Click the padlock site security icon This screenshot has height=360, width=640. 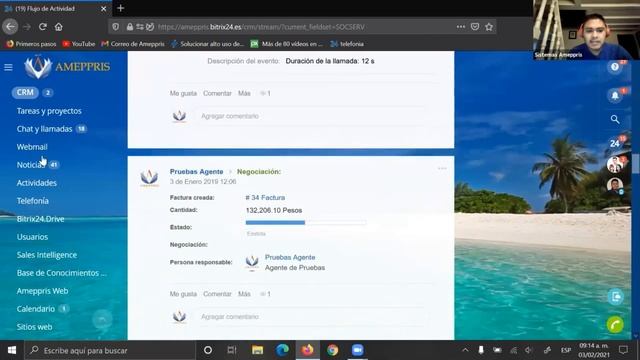[130, 27]
